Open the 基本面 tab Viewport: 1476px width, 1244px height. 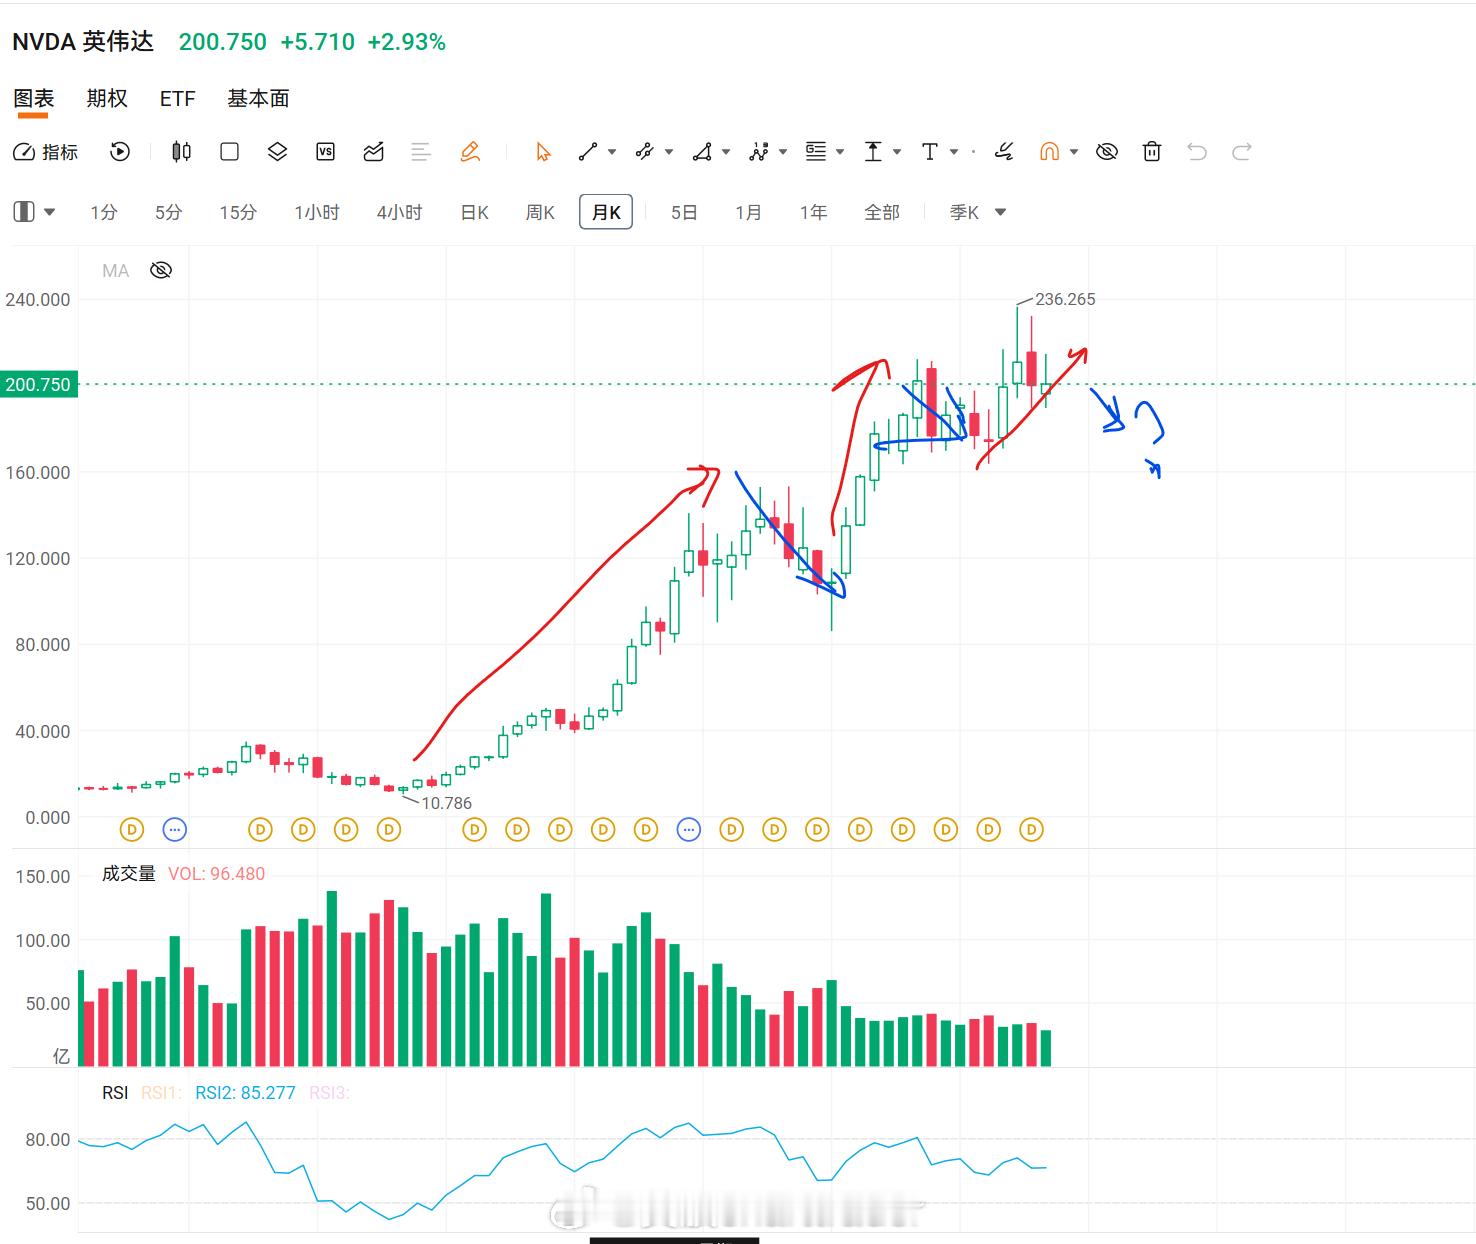point(258,98)
